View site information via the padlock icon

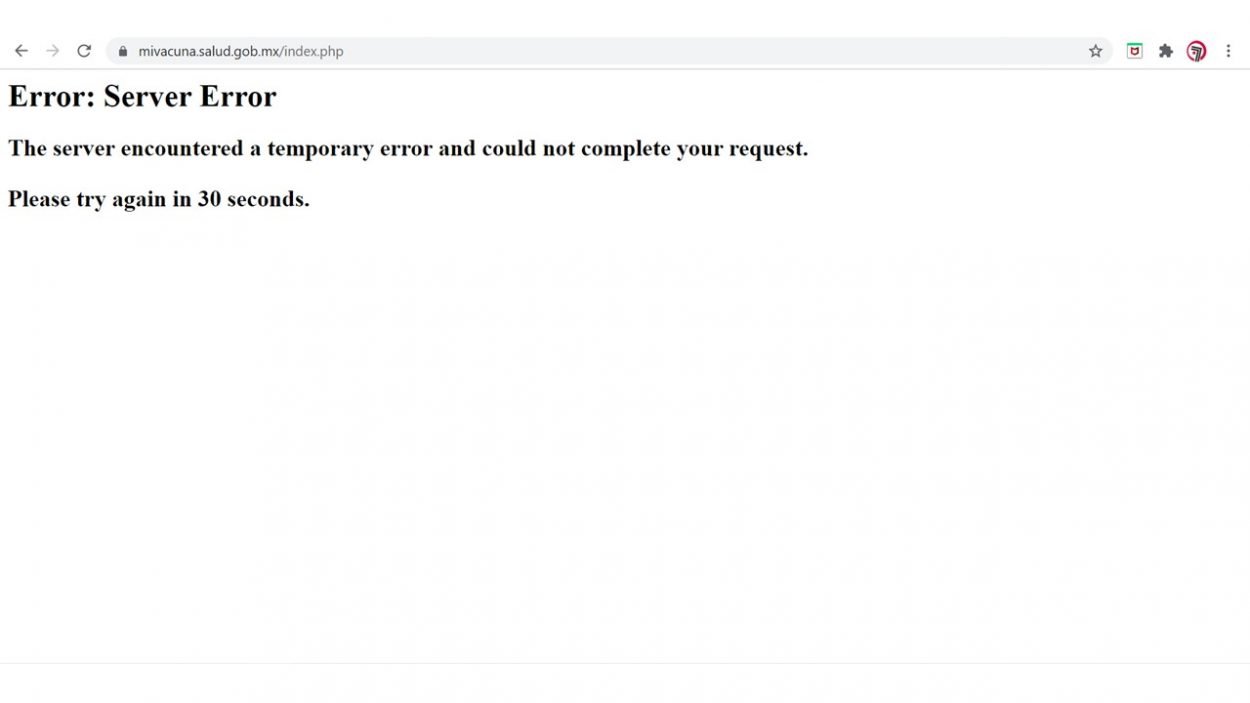(x=123, y=51)
